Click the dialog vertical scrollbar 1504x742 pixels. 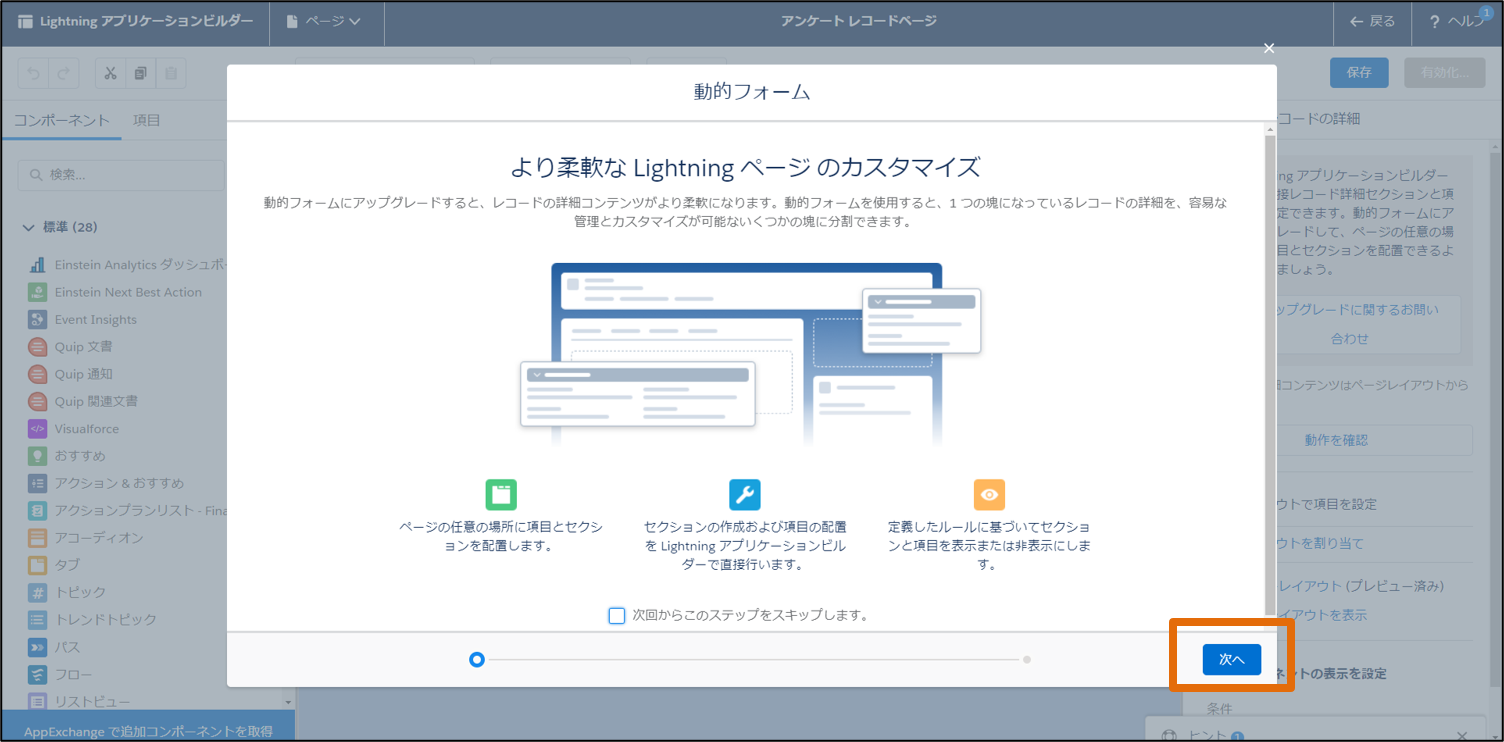(1270, 375)
